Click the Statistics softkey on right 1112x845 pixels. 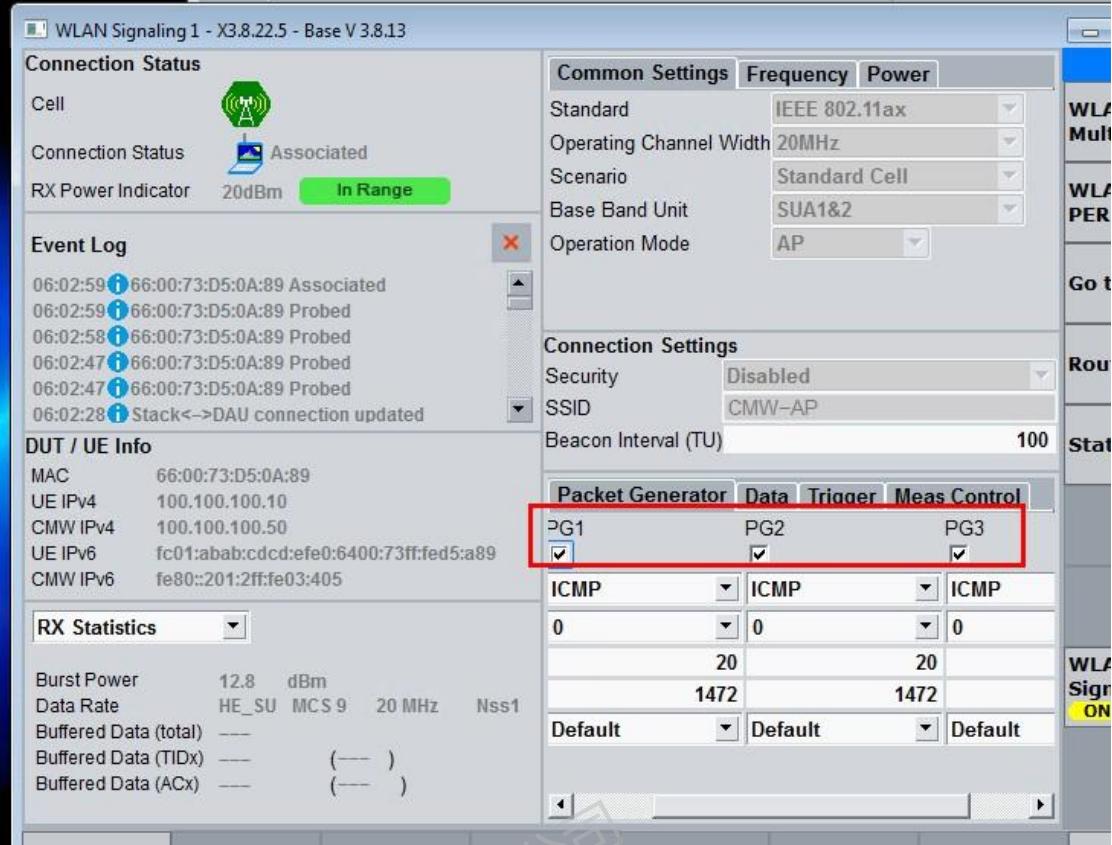click(1089, 445)
